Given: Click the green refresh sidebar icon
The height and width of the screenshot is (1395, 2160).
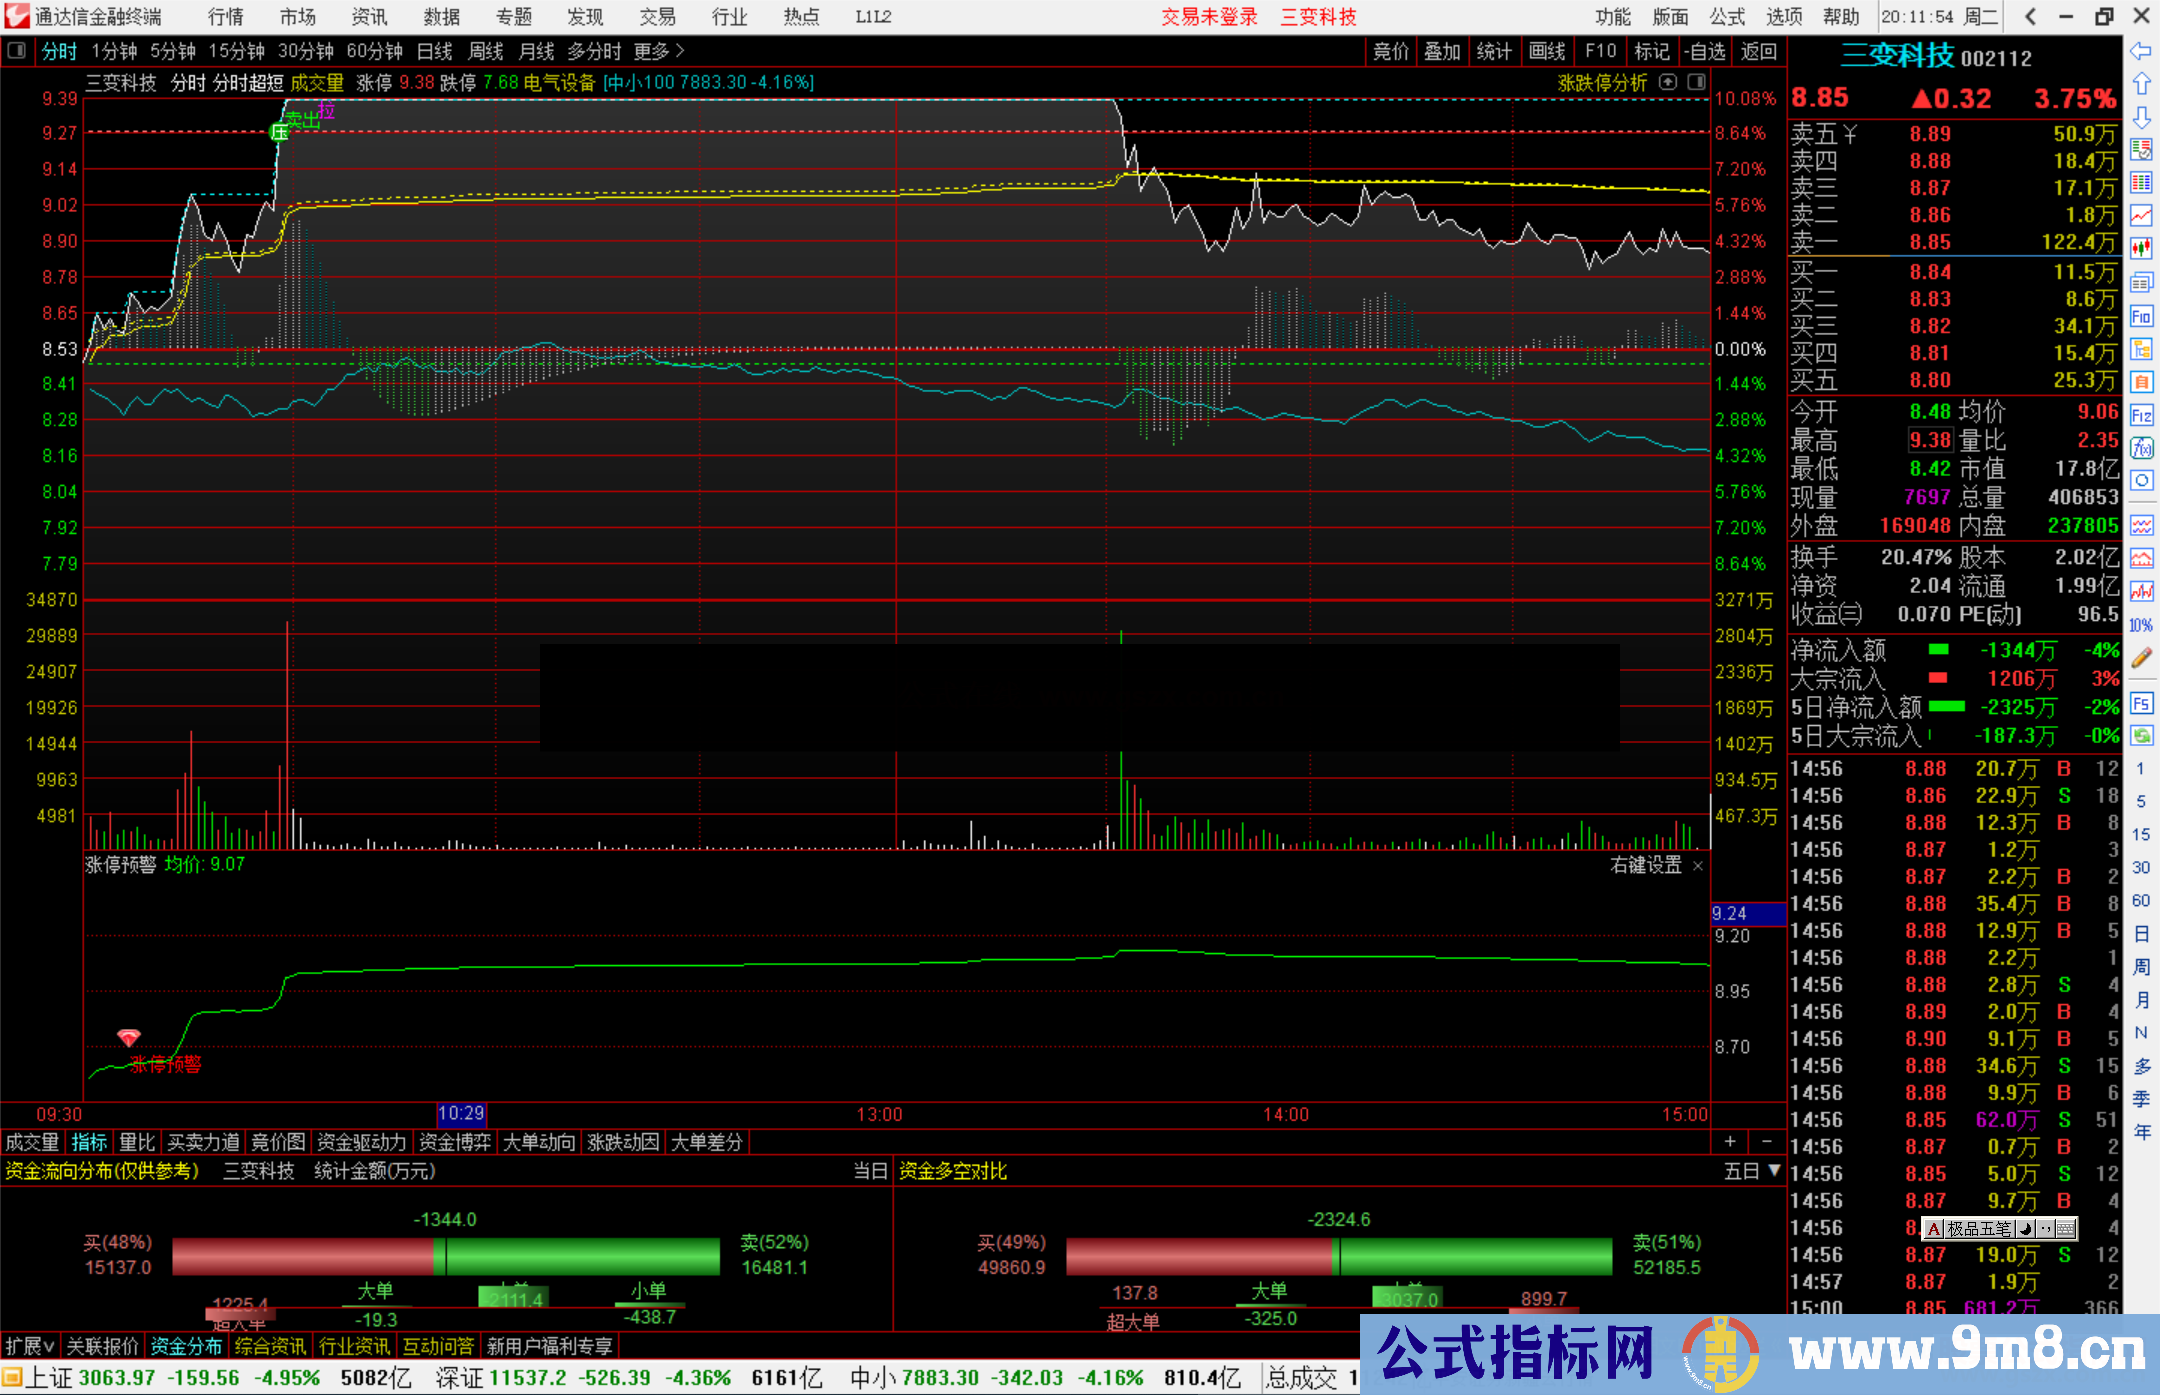Looking at the screenshot, I should click(x=2141, y=736).
